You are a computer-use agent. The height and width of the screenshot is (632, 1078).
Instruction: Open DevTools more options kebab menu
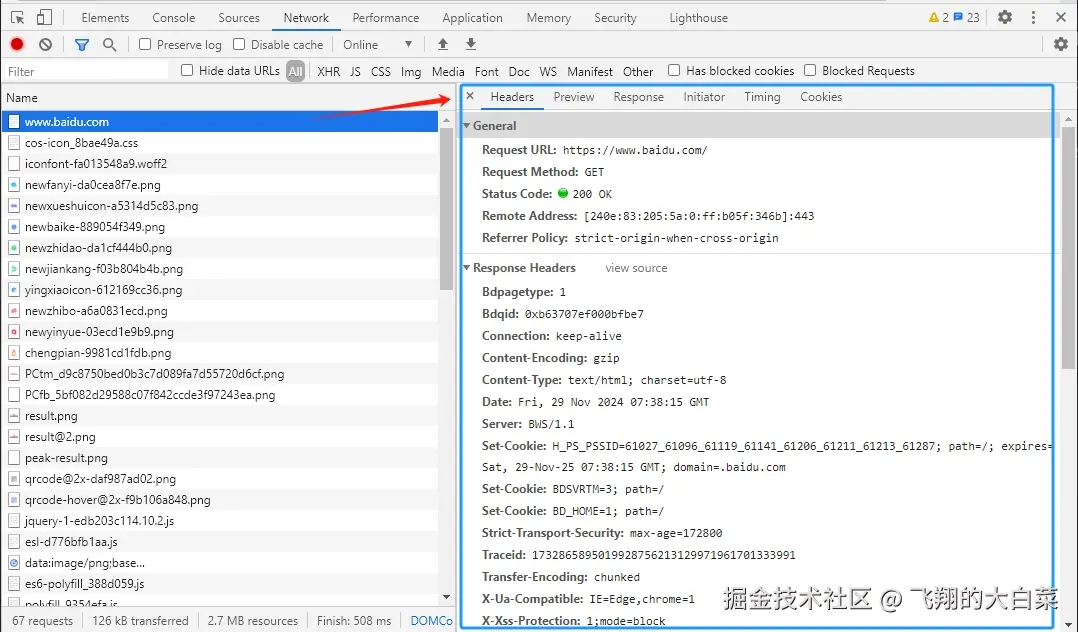[x=1033, y=17]
